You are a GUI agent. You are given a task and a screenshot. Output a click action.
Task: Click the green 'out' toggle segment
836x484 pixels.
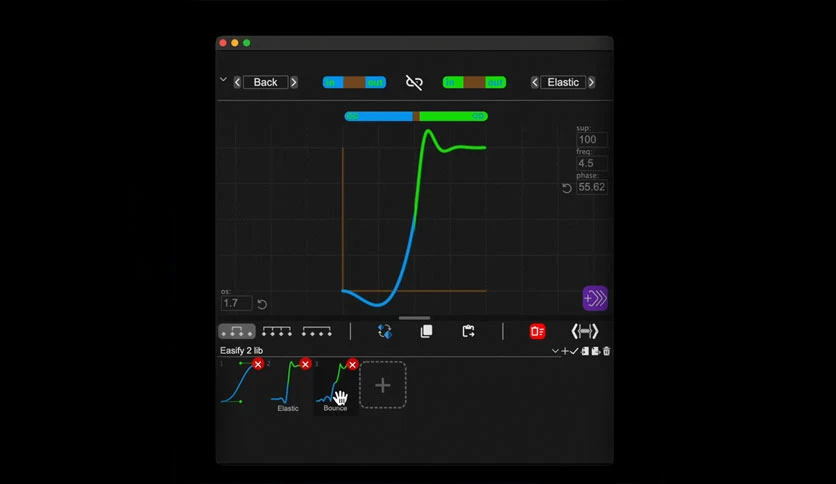[495, 82]
